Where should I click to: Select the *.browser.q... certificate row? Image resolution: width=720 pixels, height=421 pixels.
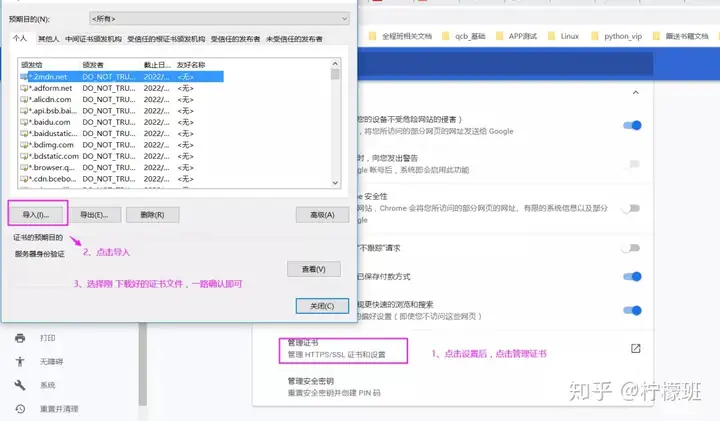[122, 168]
